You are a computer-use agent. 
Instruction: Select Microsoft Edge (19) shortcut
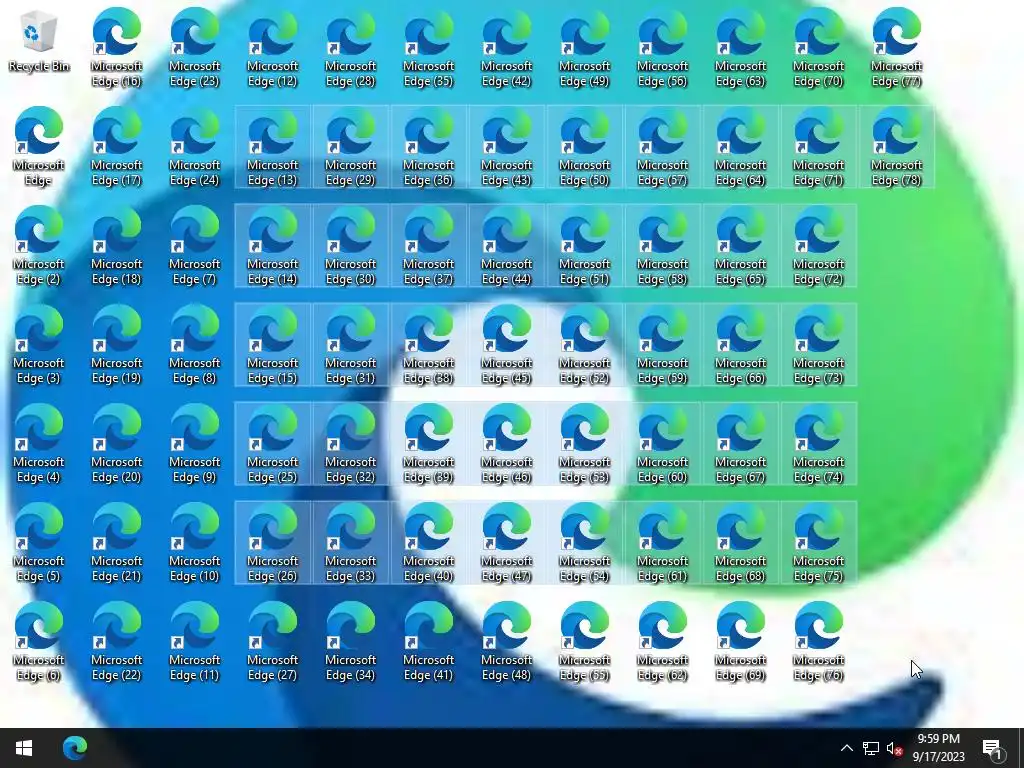(x=116, y=345)
